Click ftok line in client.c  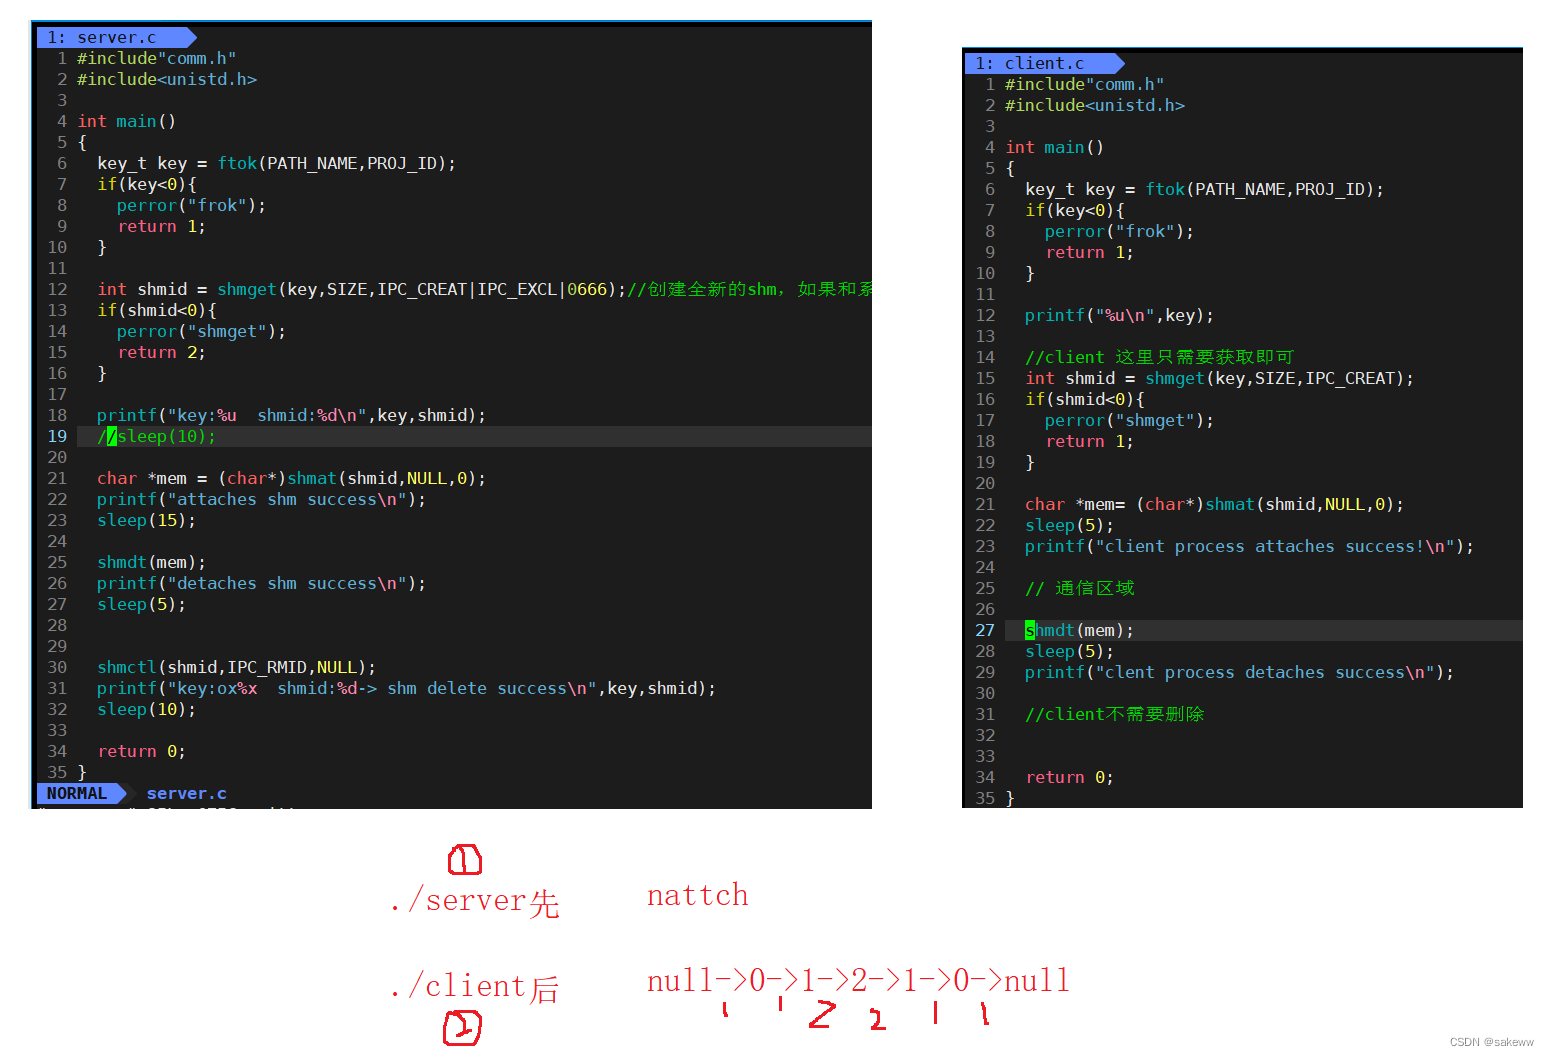click(1204, 189)
